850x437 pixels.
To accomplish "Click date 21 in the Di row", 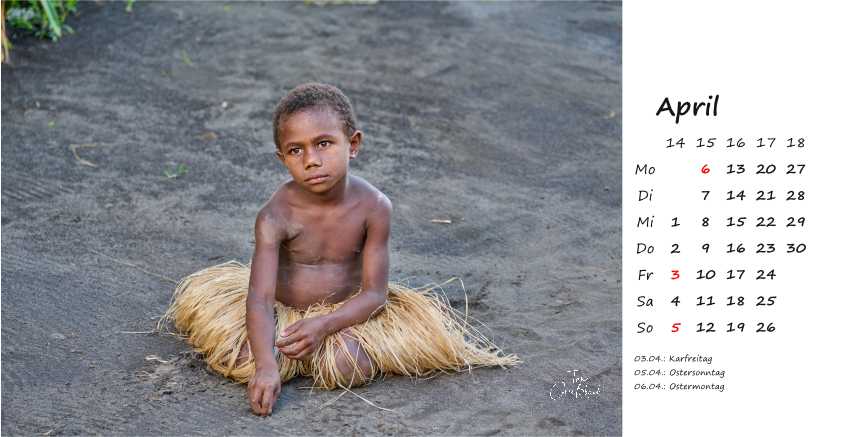I will 765,196.
